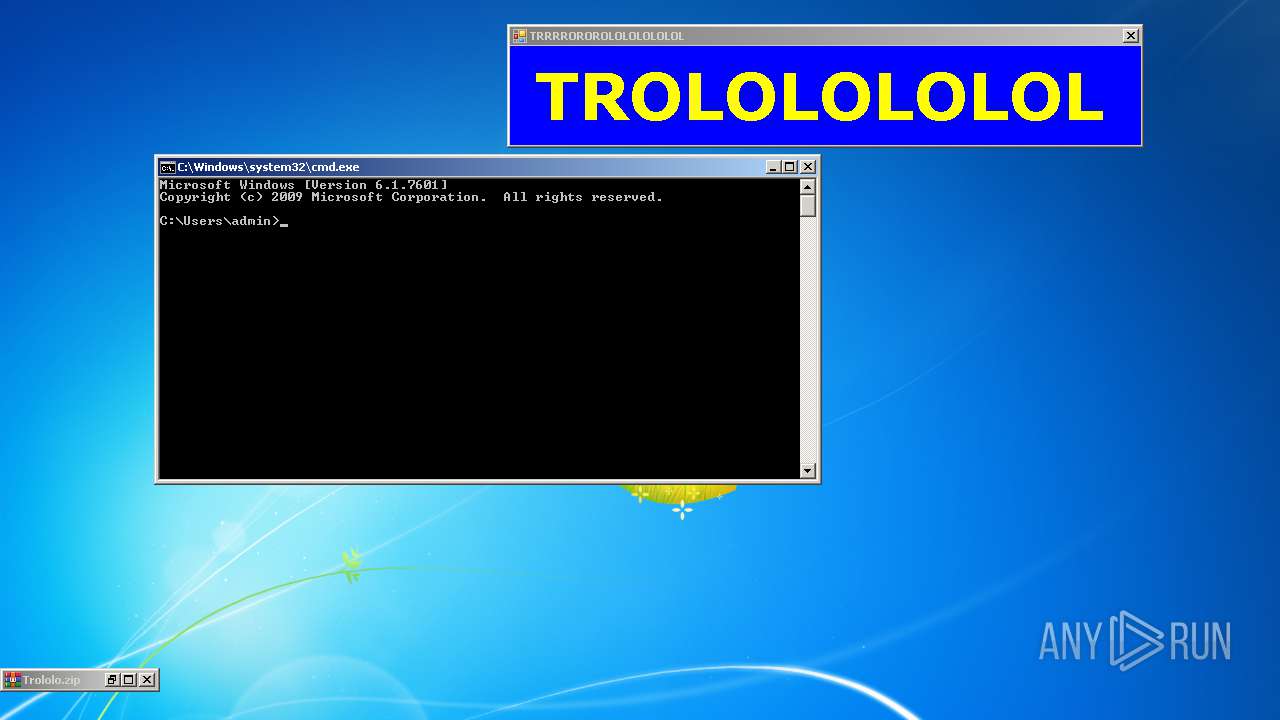Viewport: 1280px width, 720px height.
Task: Maximize the Trololo.zip window
Action: click(x=129, y=680)
